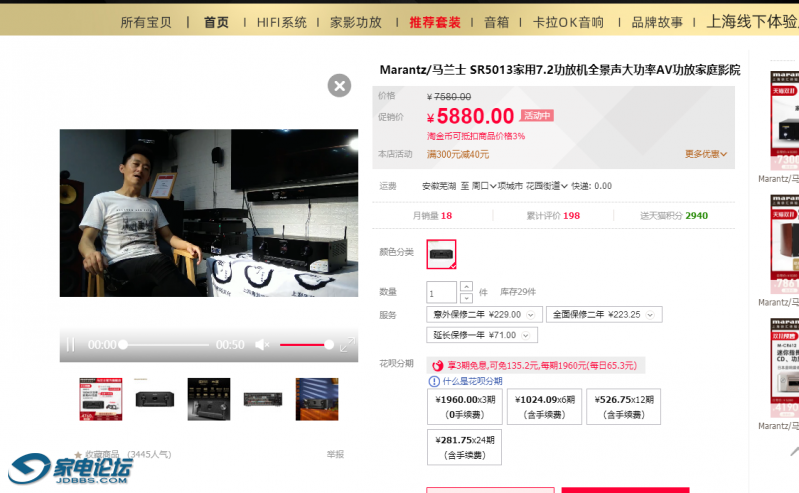Screen dimensions: 799x493
Task: Open 推荐套装 category
Action: coord(435,22)
